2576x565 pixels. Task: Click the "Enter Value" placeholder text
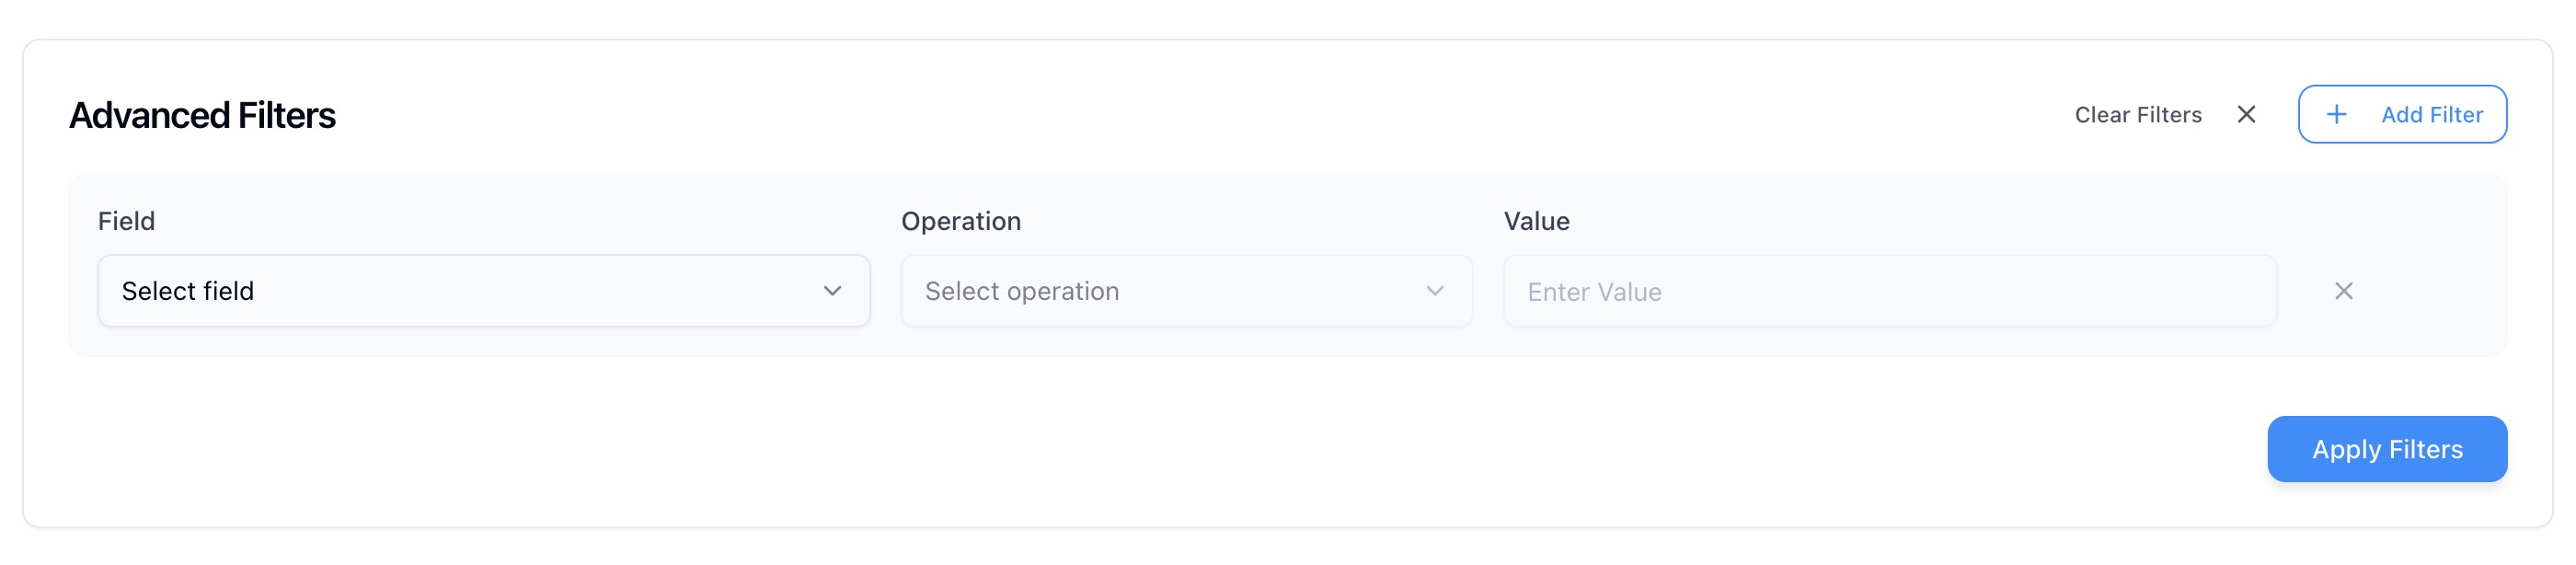[1595, 292]
